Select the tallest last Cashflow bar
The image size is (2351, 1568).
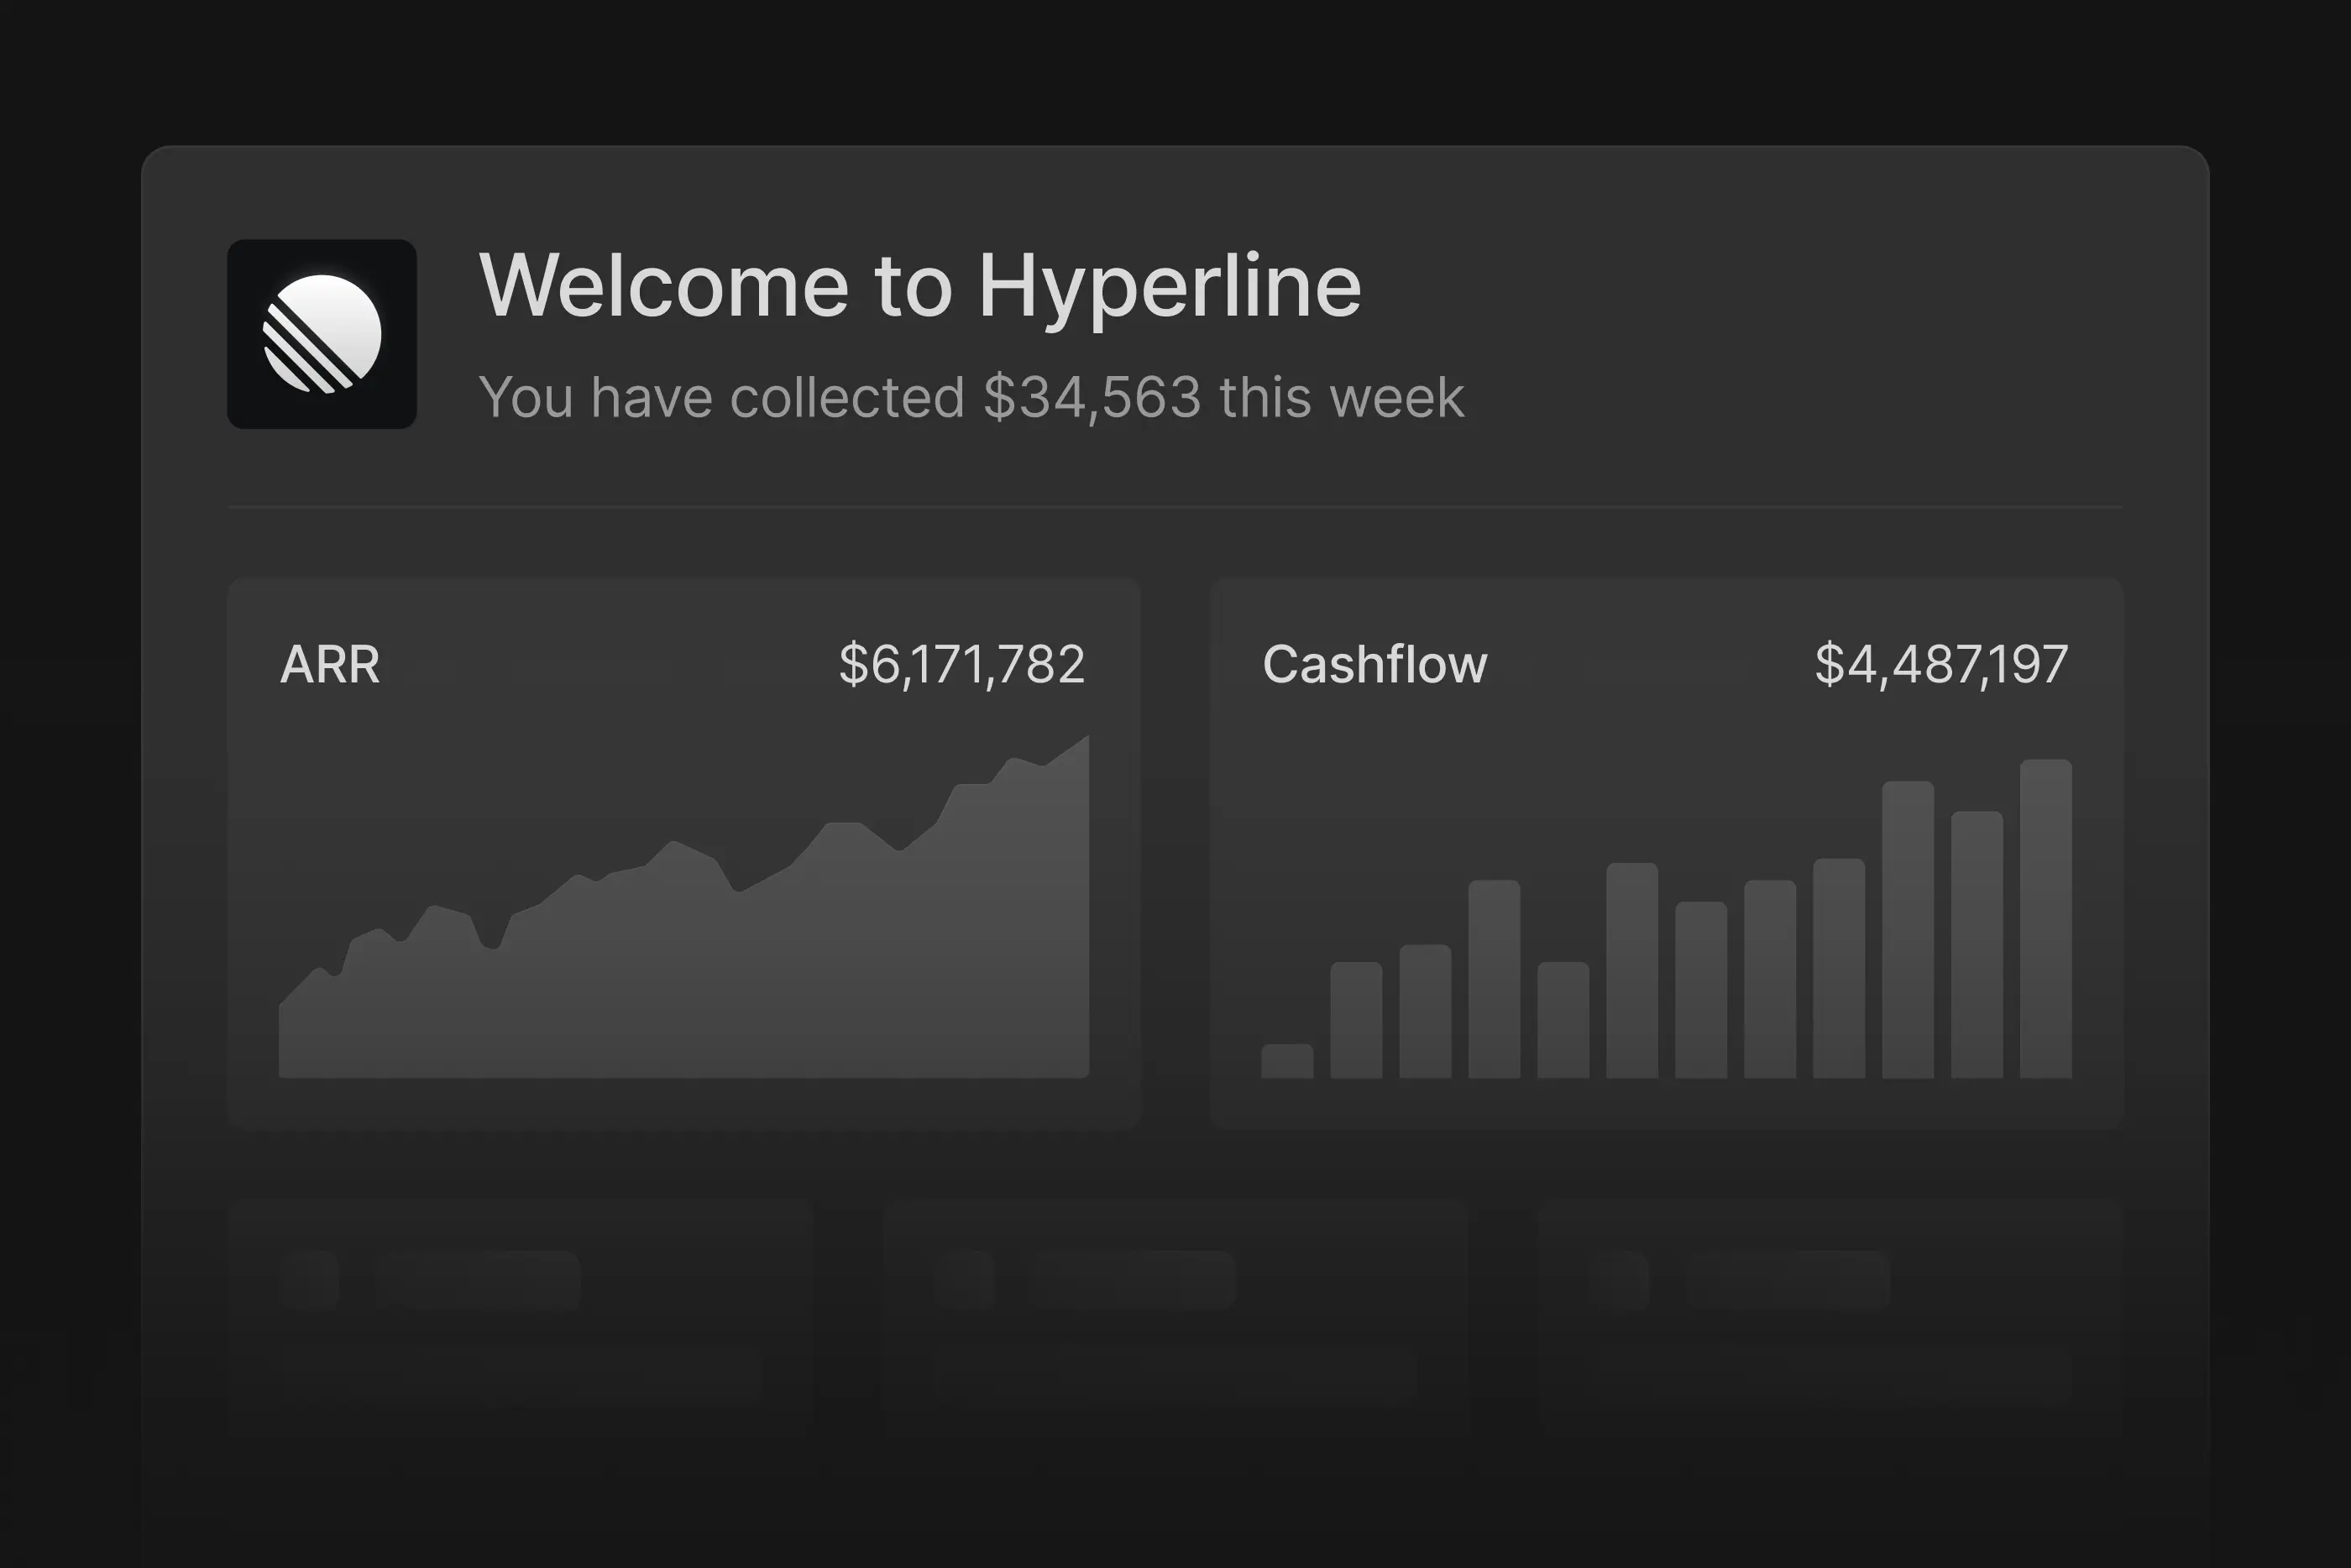[2046, 918]
